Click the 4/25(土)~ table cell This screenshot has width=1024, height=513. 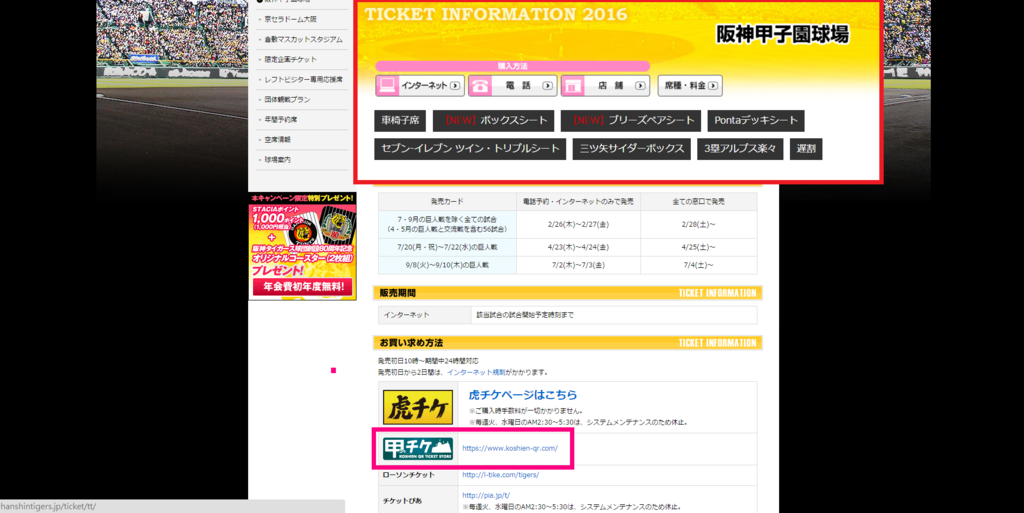tap(699, 247)
